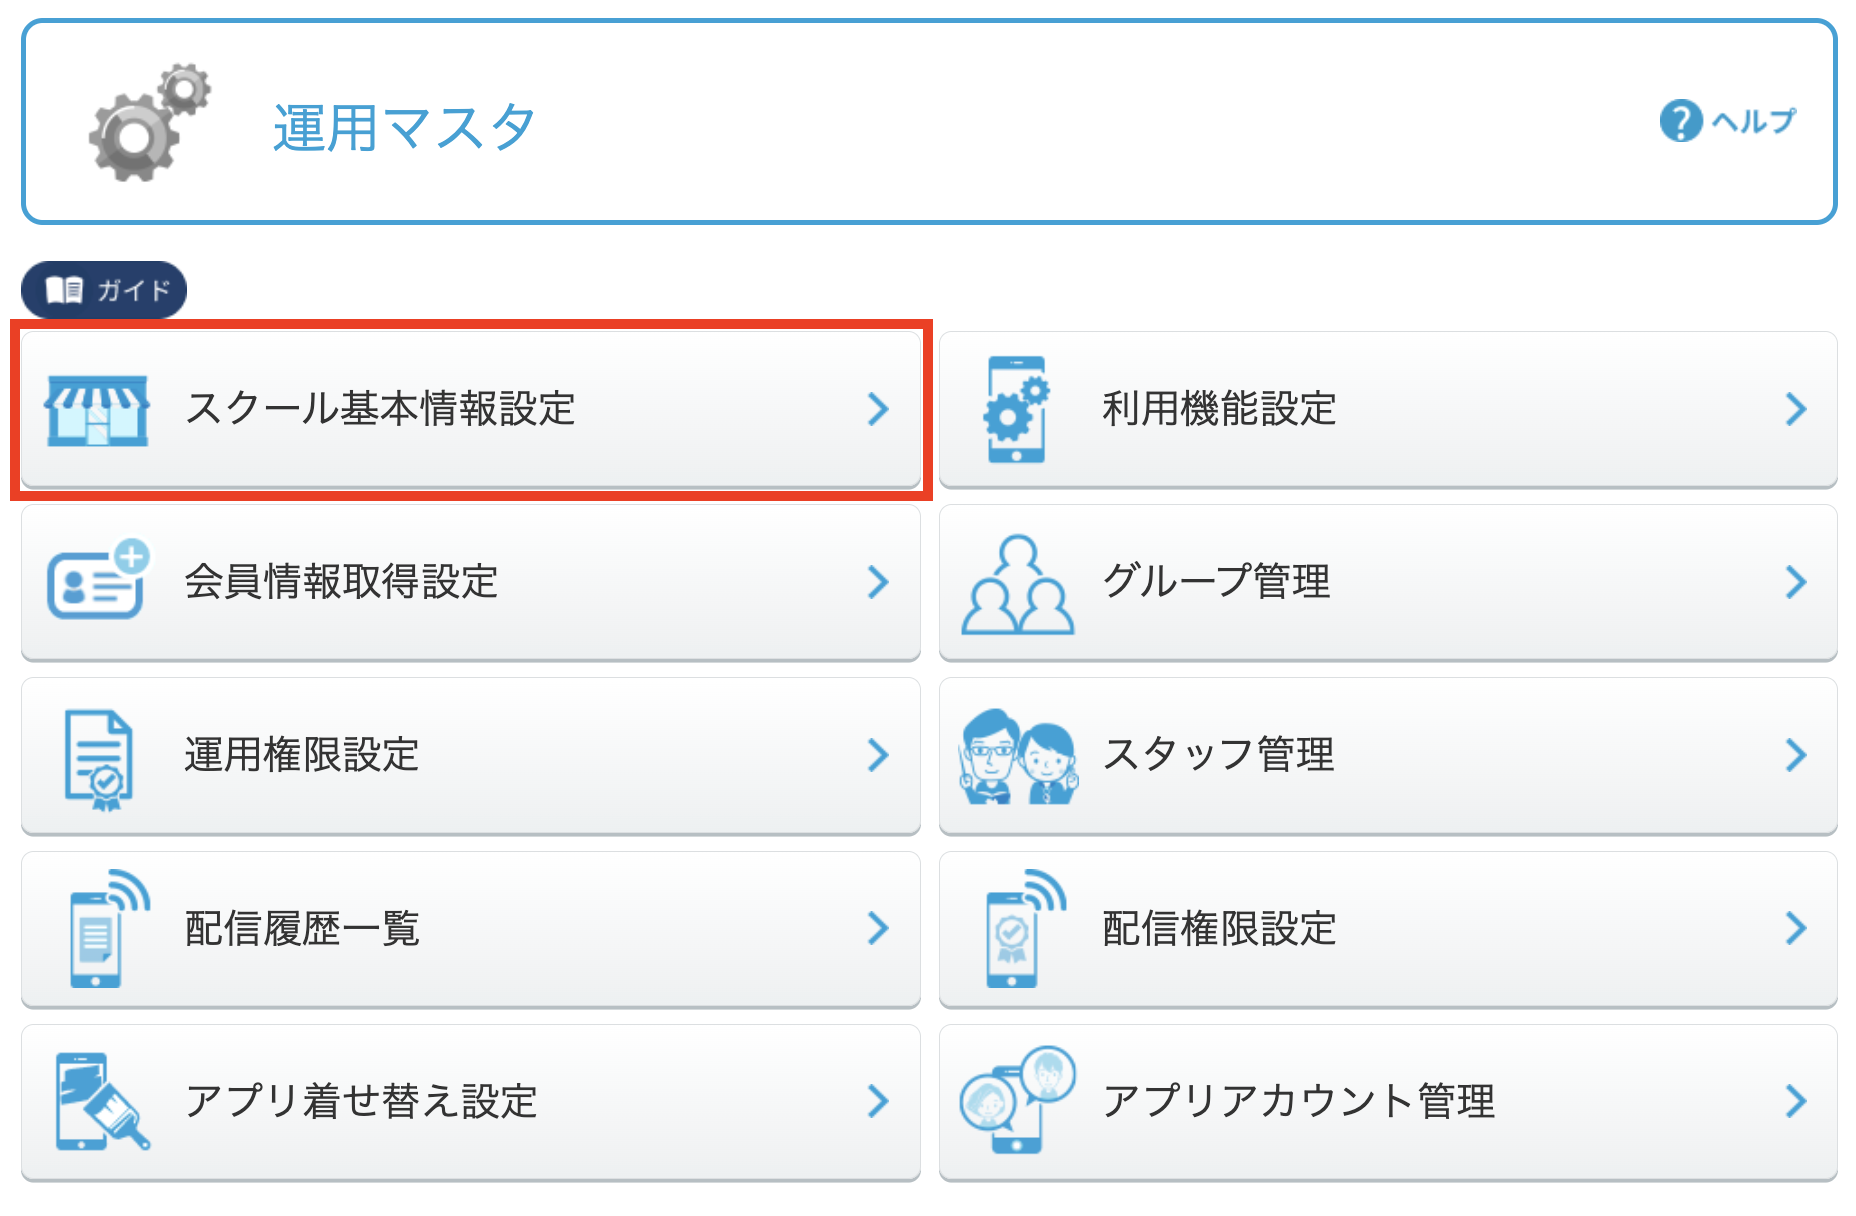
Task: Expand the chevron beside アプリ着せ替え設定
Action: [878, 1102]
